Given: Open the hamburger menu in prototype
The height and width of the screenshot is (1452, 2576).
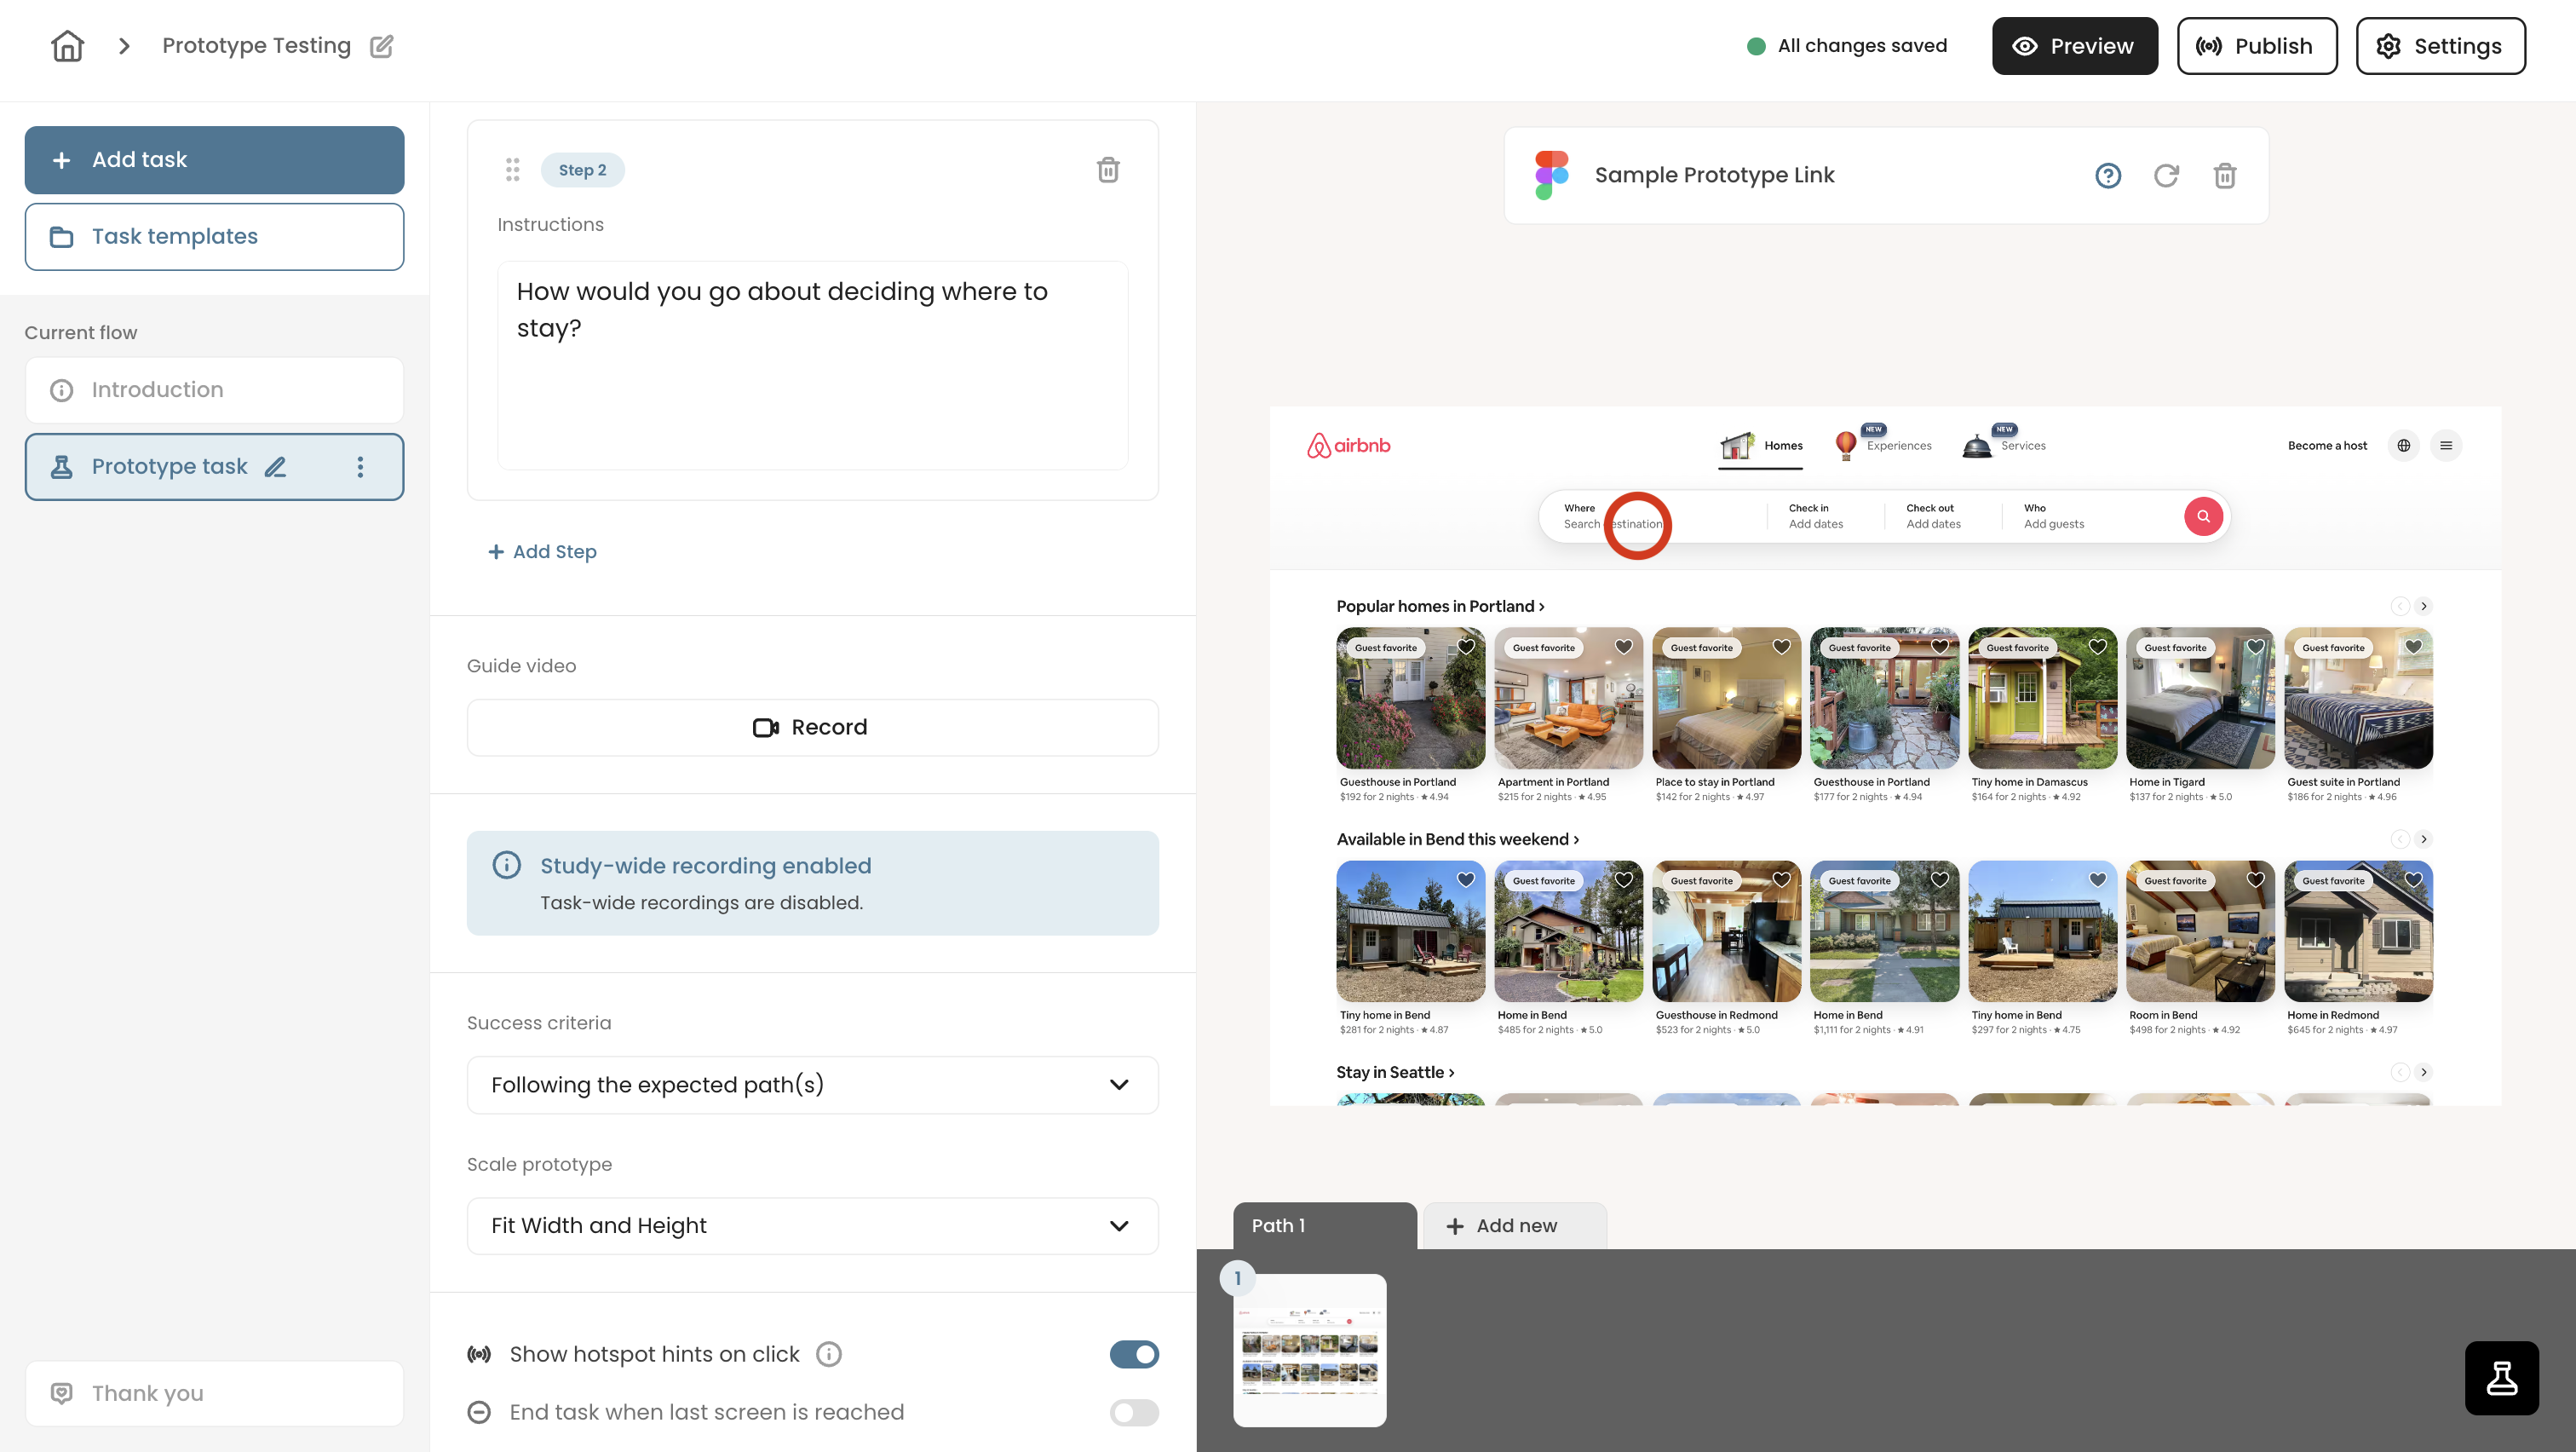Looking at the screenshot, I should (2446, 445).
